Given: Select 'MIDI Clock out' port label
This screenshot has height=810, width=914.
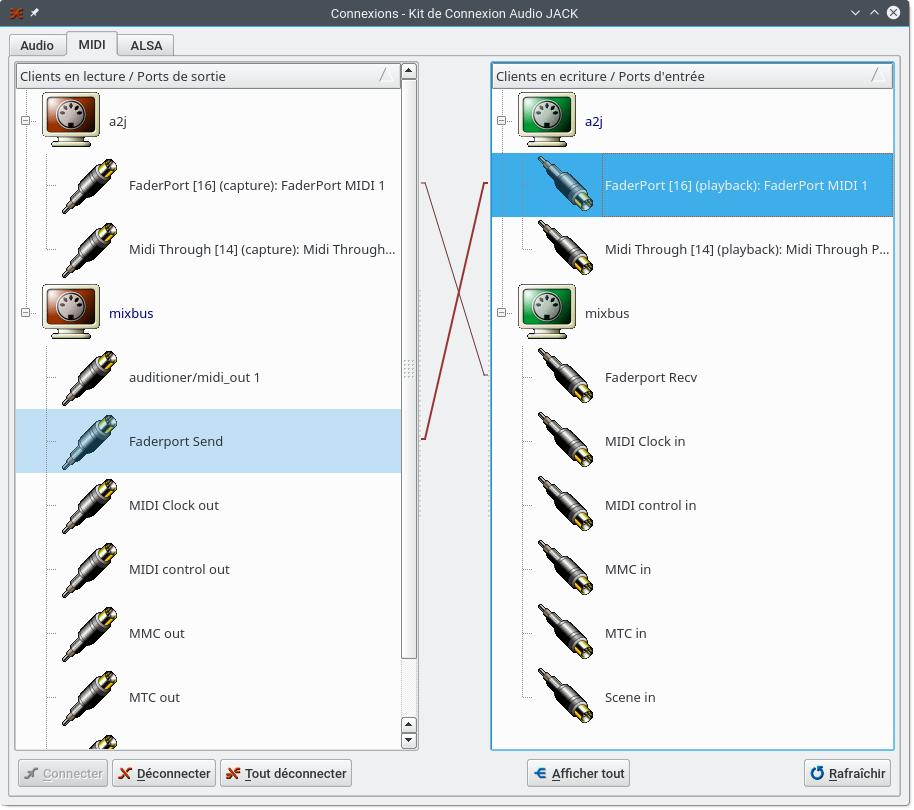Looking at the screenshot, I should click(174, 506).
